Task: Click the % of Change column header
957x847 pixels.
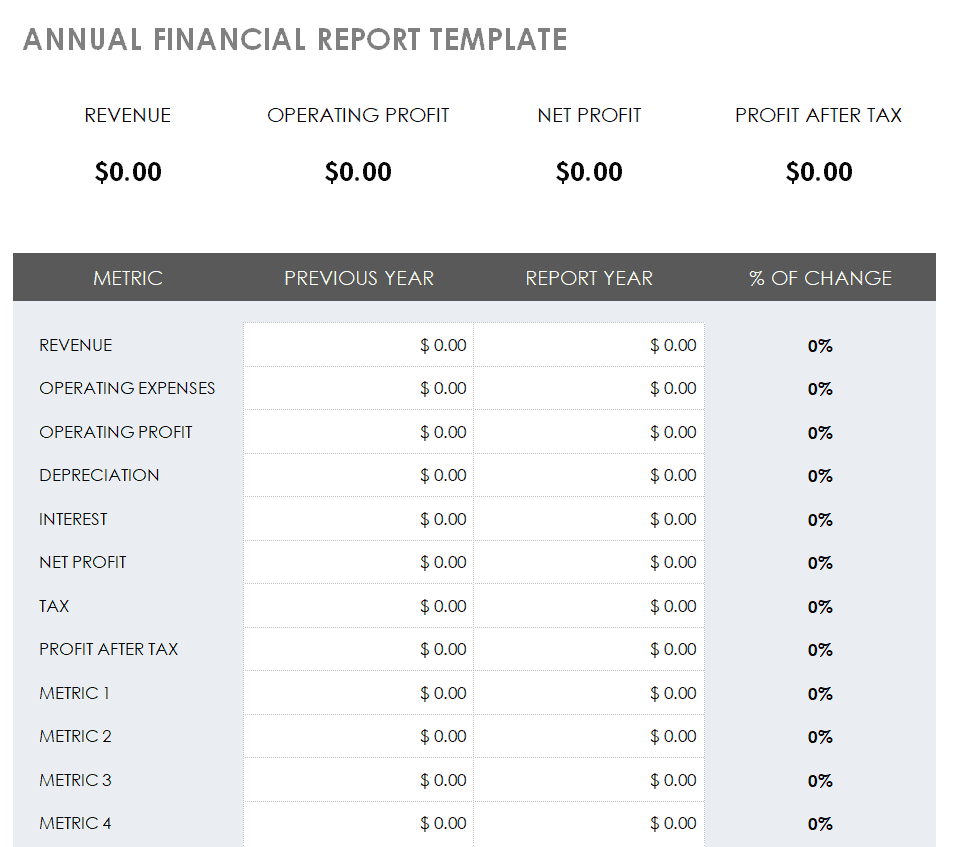Action: [x=820, y=278]
